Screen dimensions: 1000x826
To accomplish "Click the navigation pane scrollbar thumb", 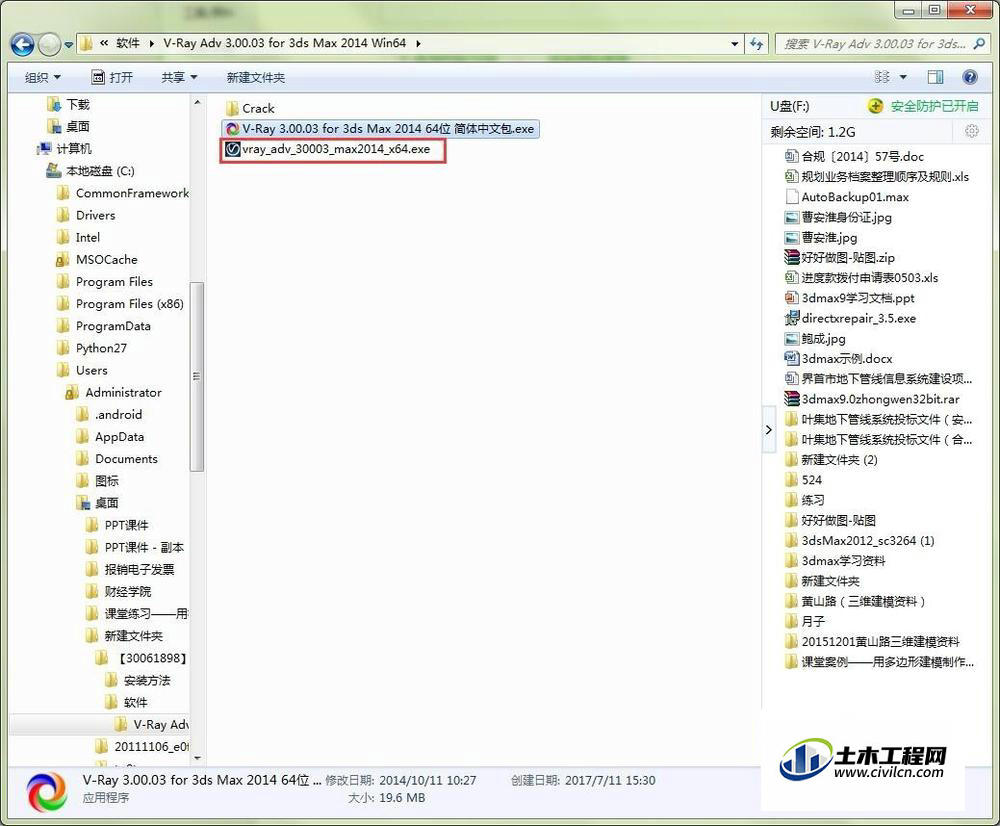I will (197, 376).
